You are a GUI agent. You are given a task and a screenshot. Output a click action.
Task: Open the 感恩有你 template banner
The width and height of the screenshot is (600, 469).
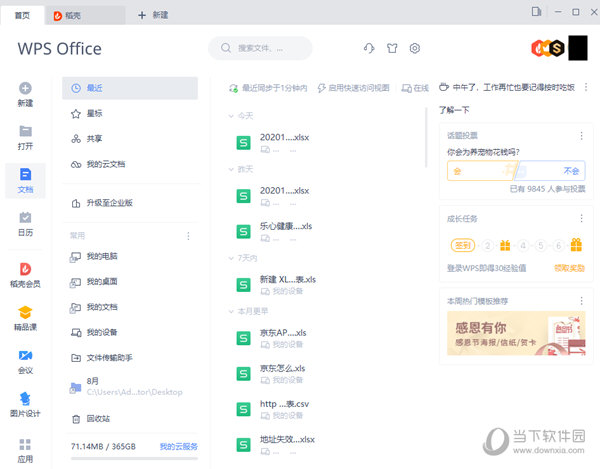[x=516, y=333]
